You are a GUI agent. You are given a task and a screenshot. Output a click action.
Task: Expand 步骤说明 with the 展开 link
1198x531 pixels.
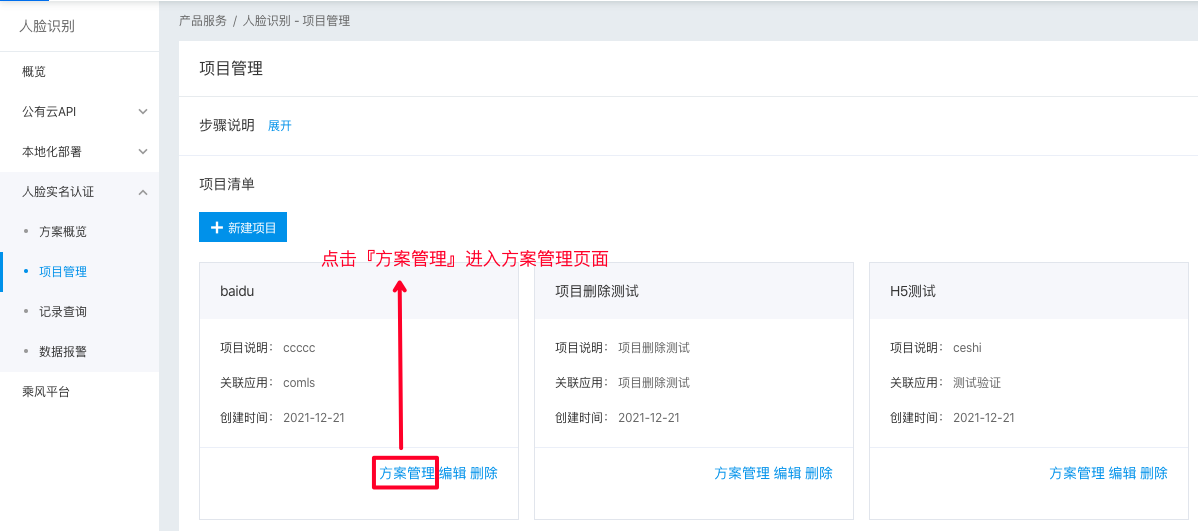[280, 125]
